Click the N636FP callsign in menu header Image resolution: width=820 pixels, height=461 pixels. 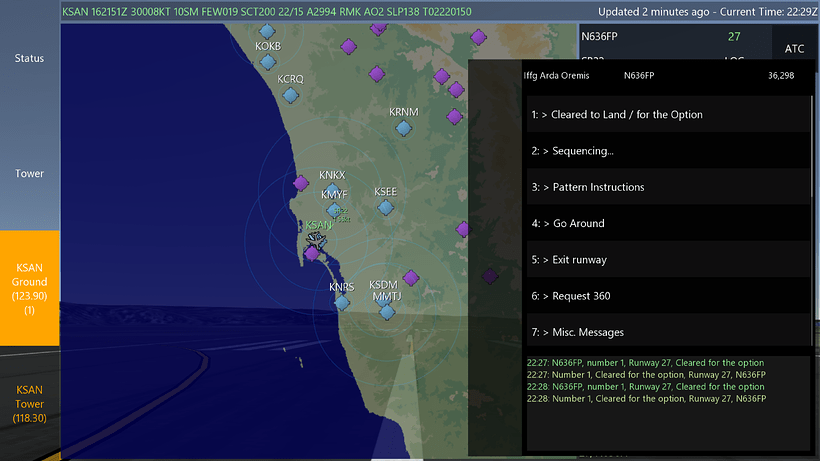point(639,75)
